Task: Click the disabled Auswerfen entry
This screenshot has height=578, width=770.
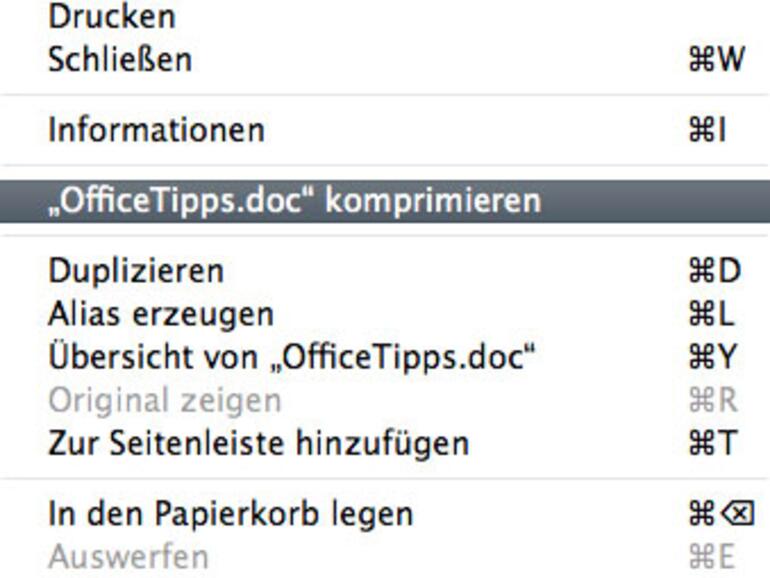Action: coord(128,555)
